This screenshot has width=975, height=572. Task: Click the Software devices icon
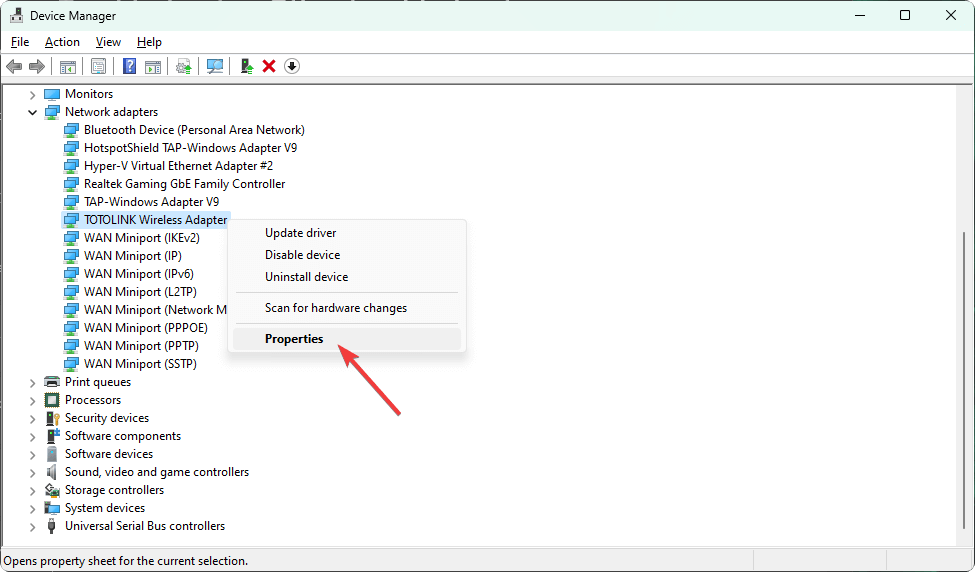[x=52, y=454]
